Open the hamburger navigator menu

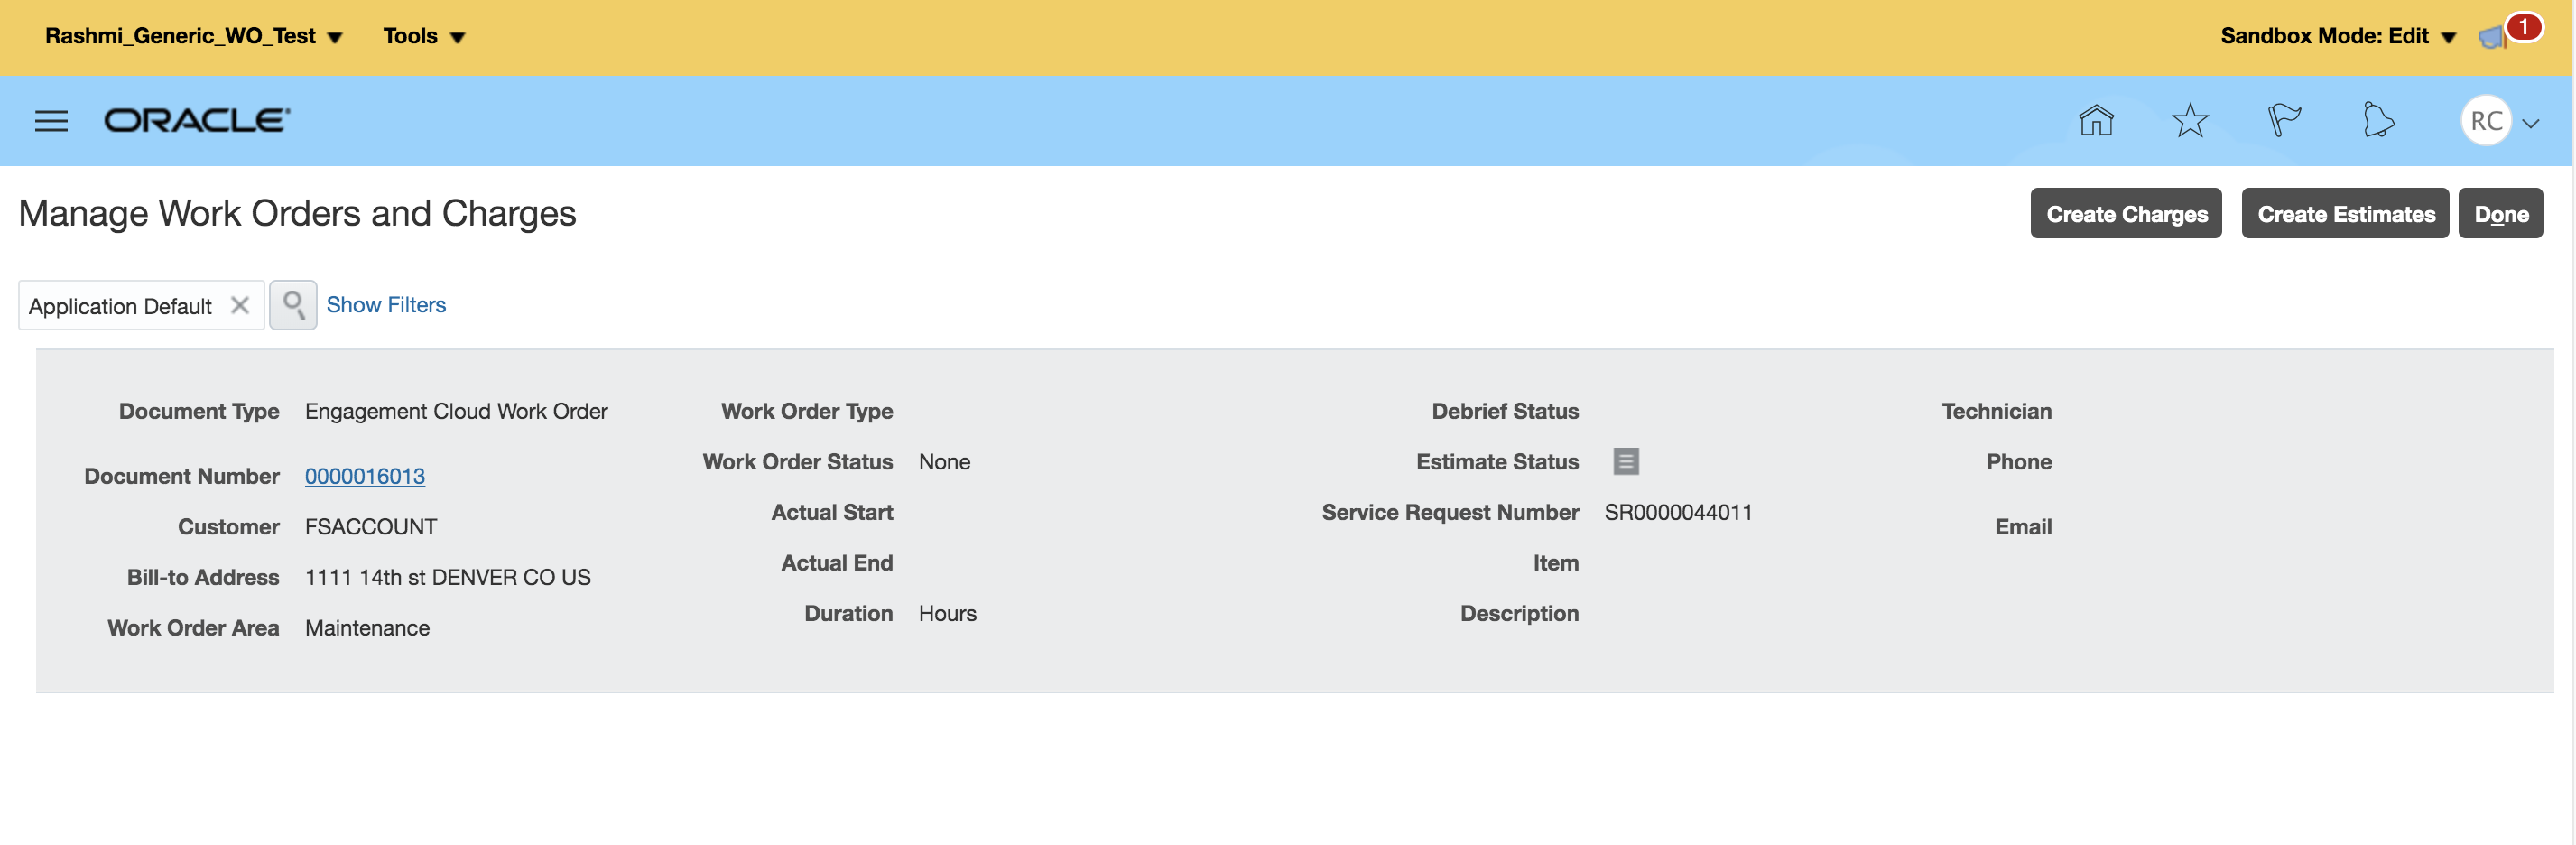[x=51, y=121]
